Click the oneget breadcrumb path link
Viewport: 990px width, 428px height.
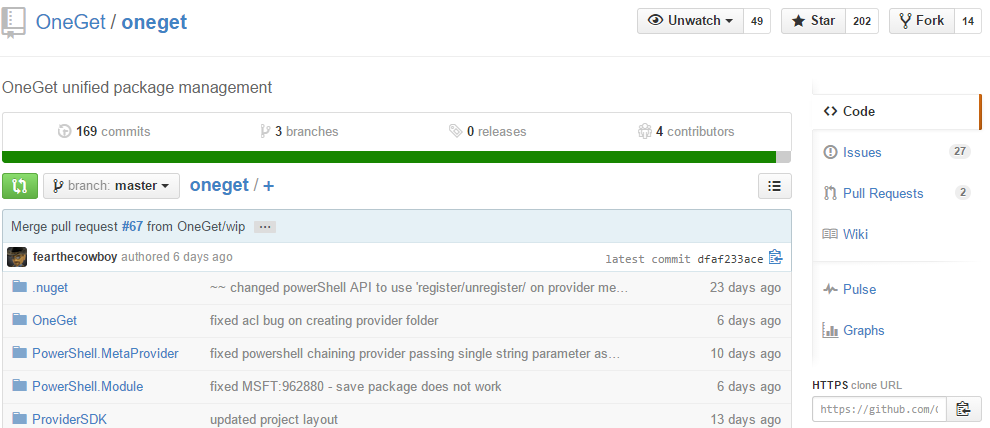[x=219, y=186]
